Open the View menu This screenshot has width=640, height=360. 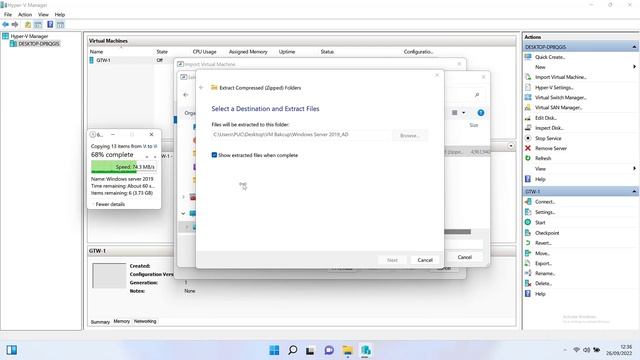click(x=43, y=15)
